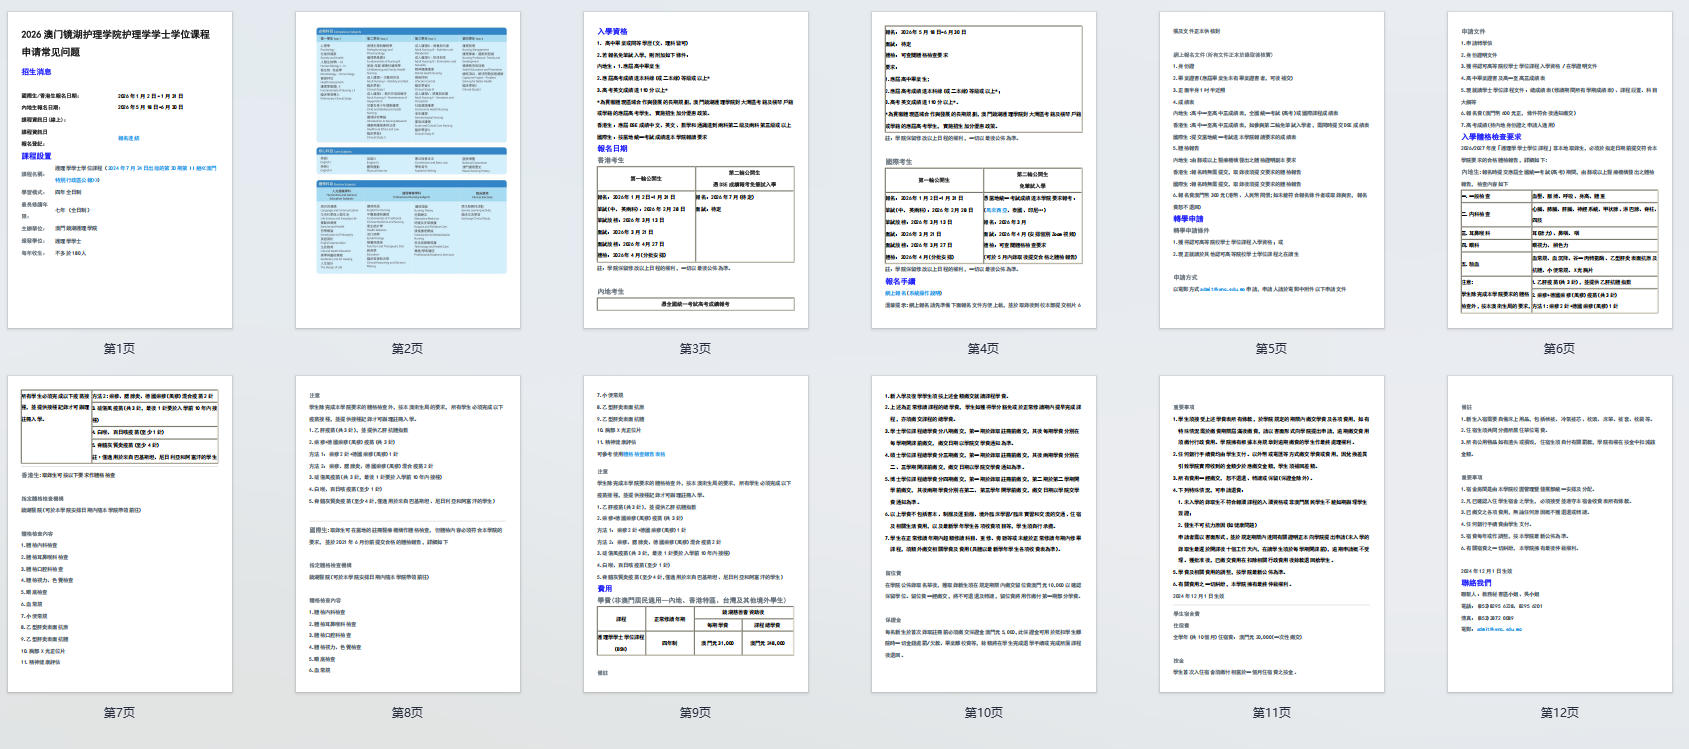The width and height of the screenshot is (1689, 749).
Task: Select the 第8页 page thumbnail
Action: tap(408, 534)
